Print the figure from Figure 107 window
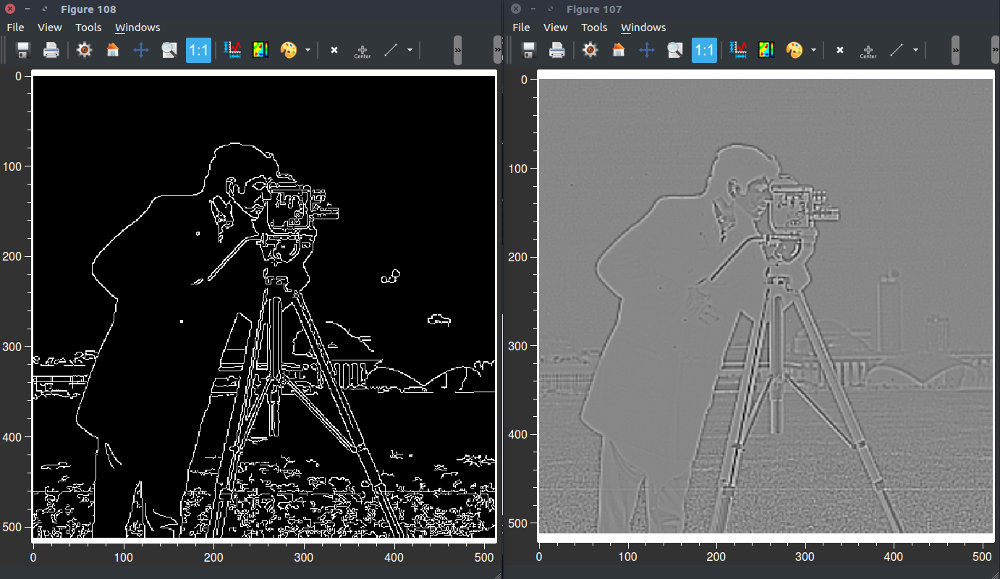 point(557,50)
